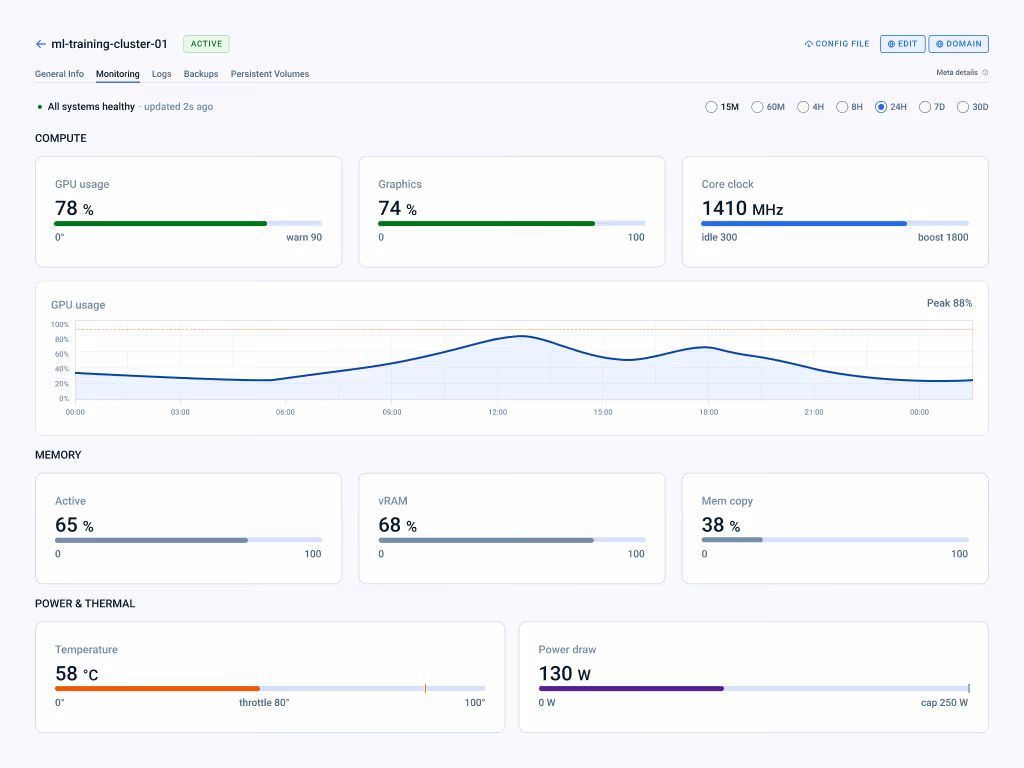Click the cluster name ml-training-cluster-01

[109, 44]
